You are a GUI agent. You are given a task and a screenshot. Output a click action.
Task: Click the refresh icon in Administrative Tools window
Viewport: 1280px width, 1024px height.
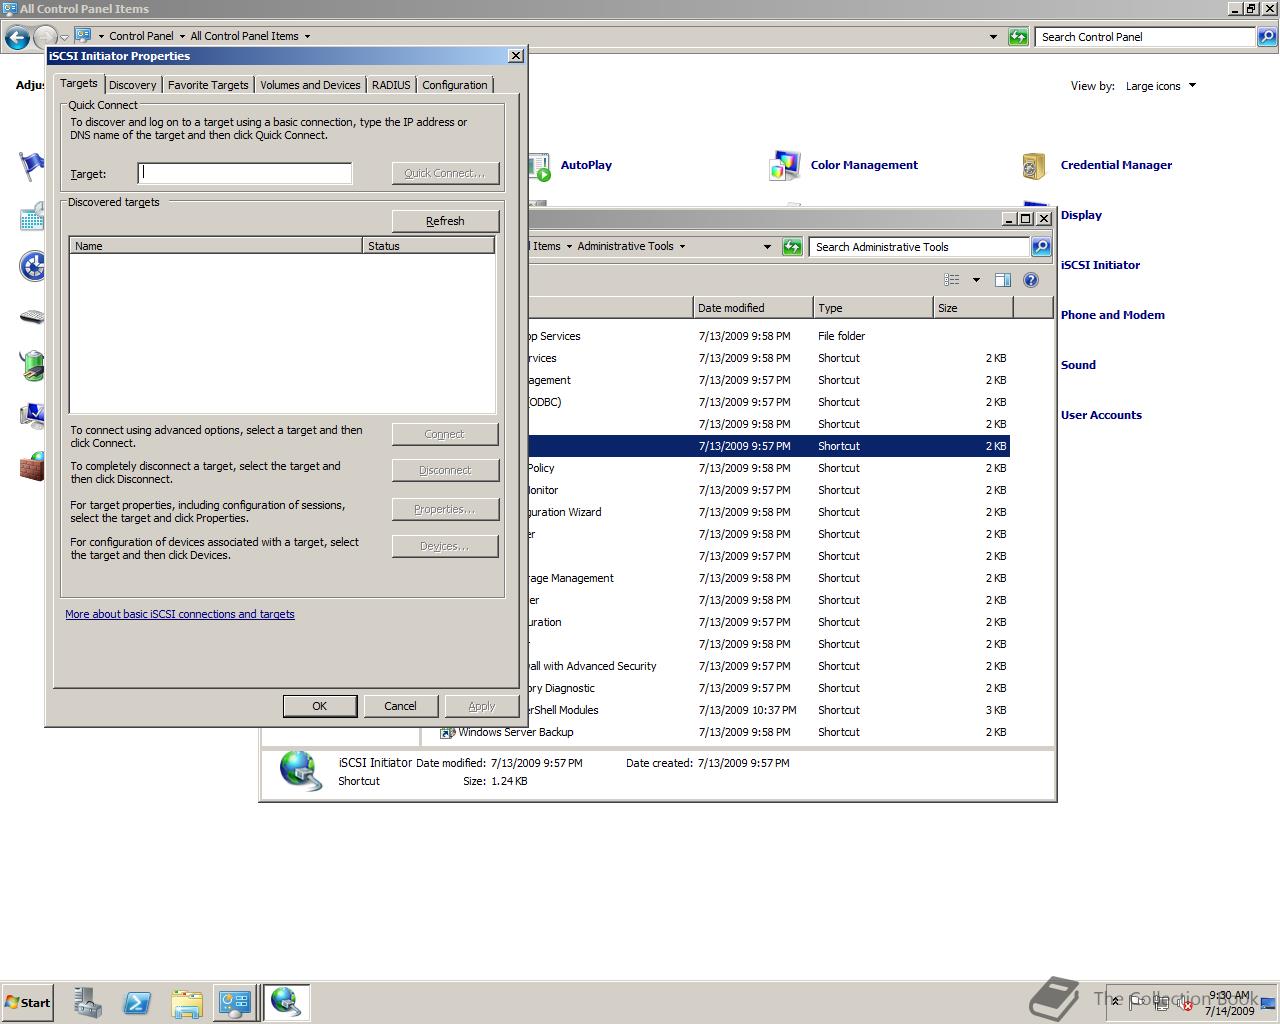[x=792, y=247]
